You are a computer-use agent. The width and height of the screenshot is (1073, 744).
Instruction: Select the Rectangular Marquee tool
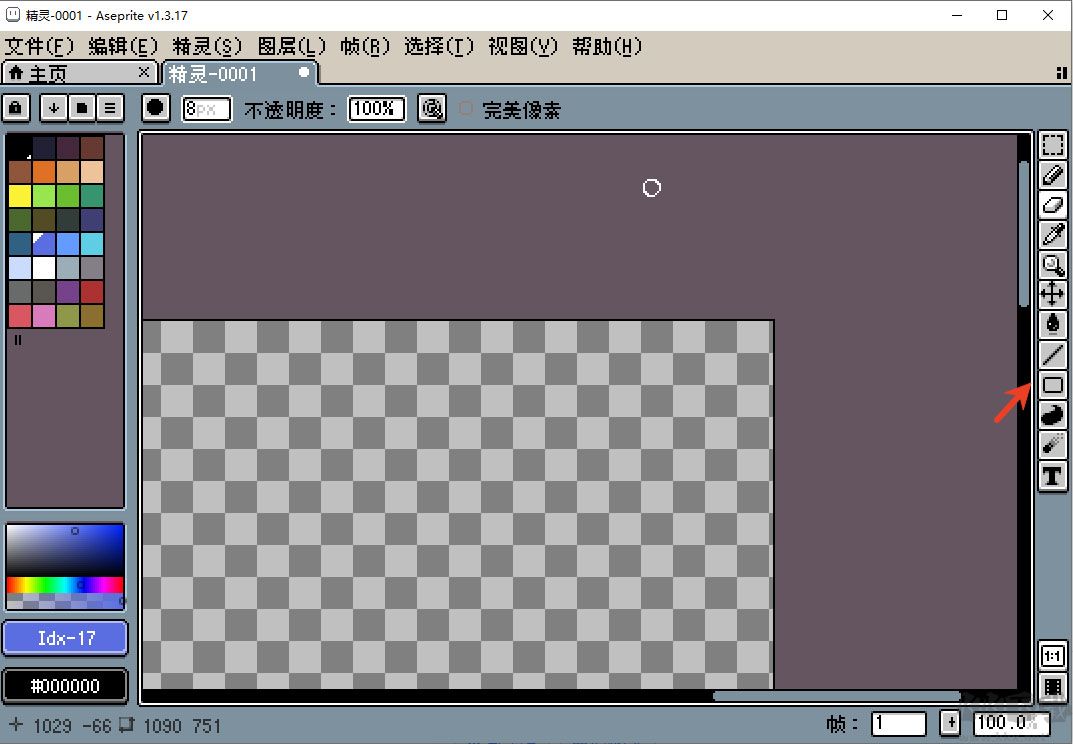[x=1051, y=144]
